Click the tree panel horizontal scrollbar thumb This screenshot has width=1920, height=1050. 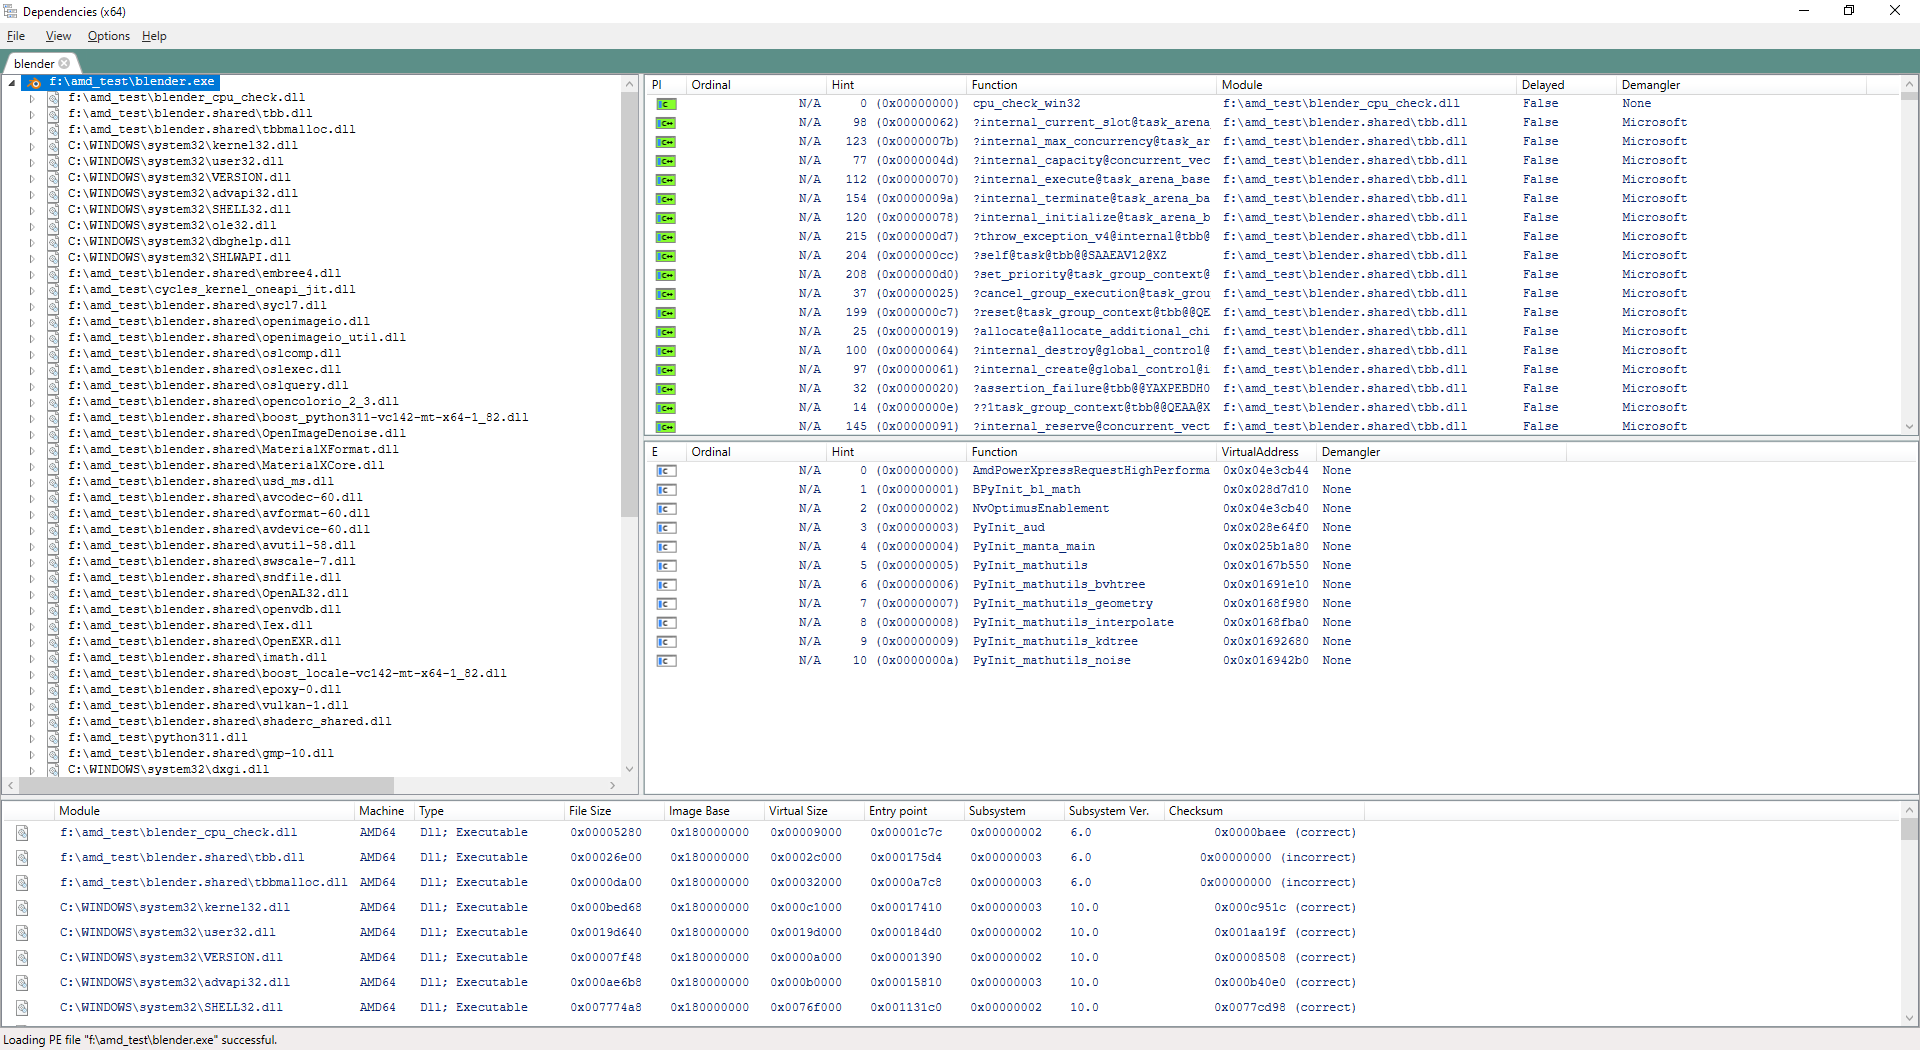pyautogui.click(x=205, y=785)
